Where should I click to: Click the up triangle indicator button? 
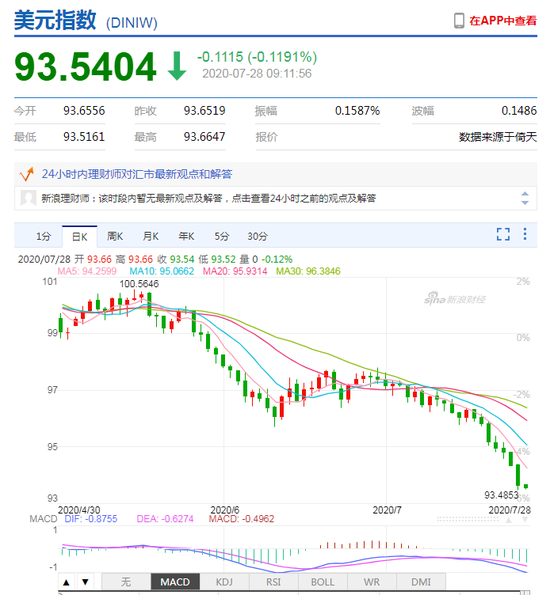66,582
